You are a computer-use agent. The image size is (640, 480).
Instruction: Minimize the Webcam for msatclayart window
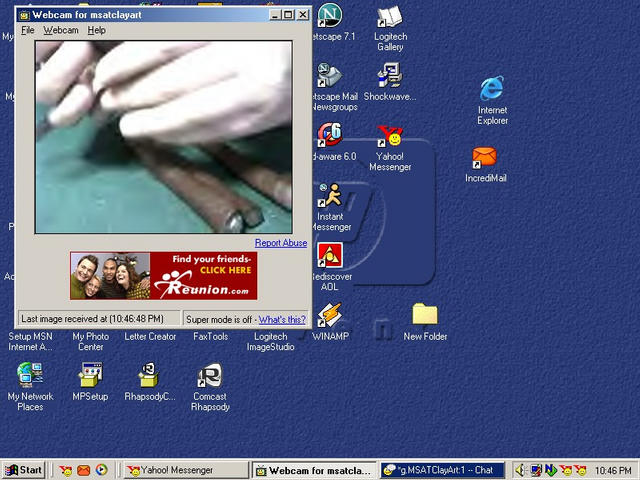[275, 15]
